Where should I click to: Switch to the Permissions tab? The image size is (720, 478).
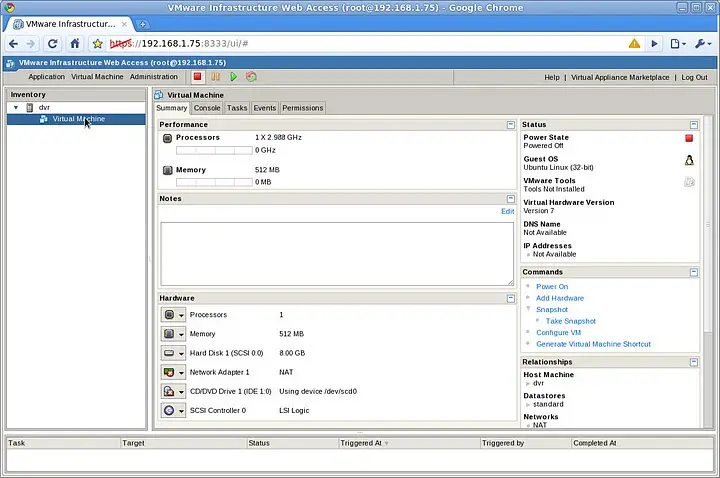303,108
